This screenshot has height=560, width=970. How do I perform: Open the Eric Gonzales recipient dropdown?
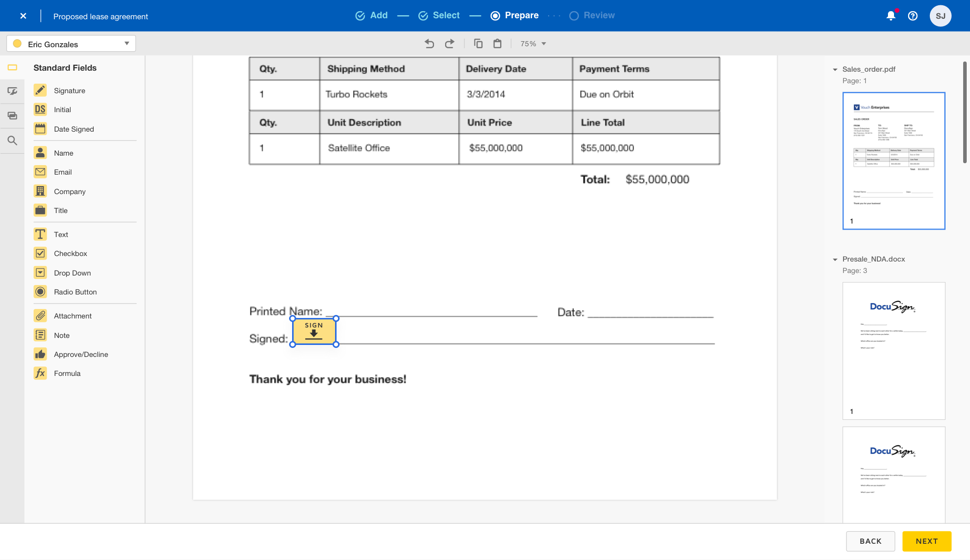(71, 43)
